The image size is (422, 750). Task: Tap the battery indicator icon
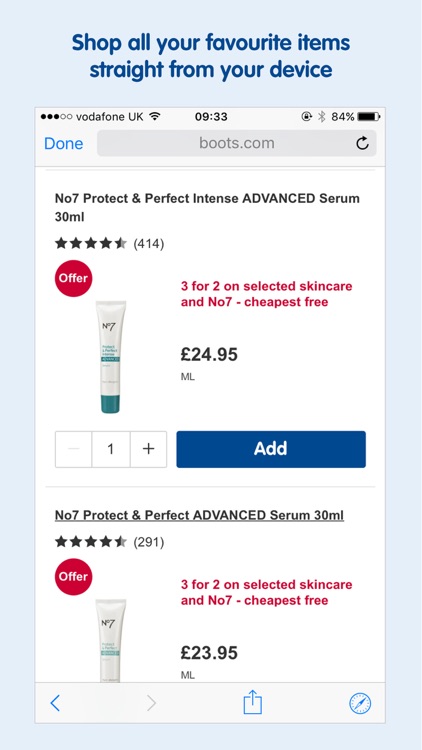pyautogui.click(x=368, y=116)
